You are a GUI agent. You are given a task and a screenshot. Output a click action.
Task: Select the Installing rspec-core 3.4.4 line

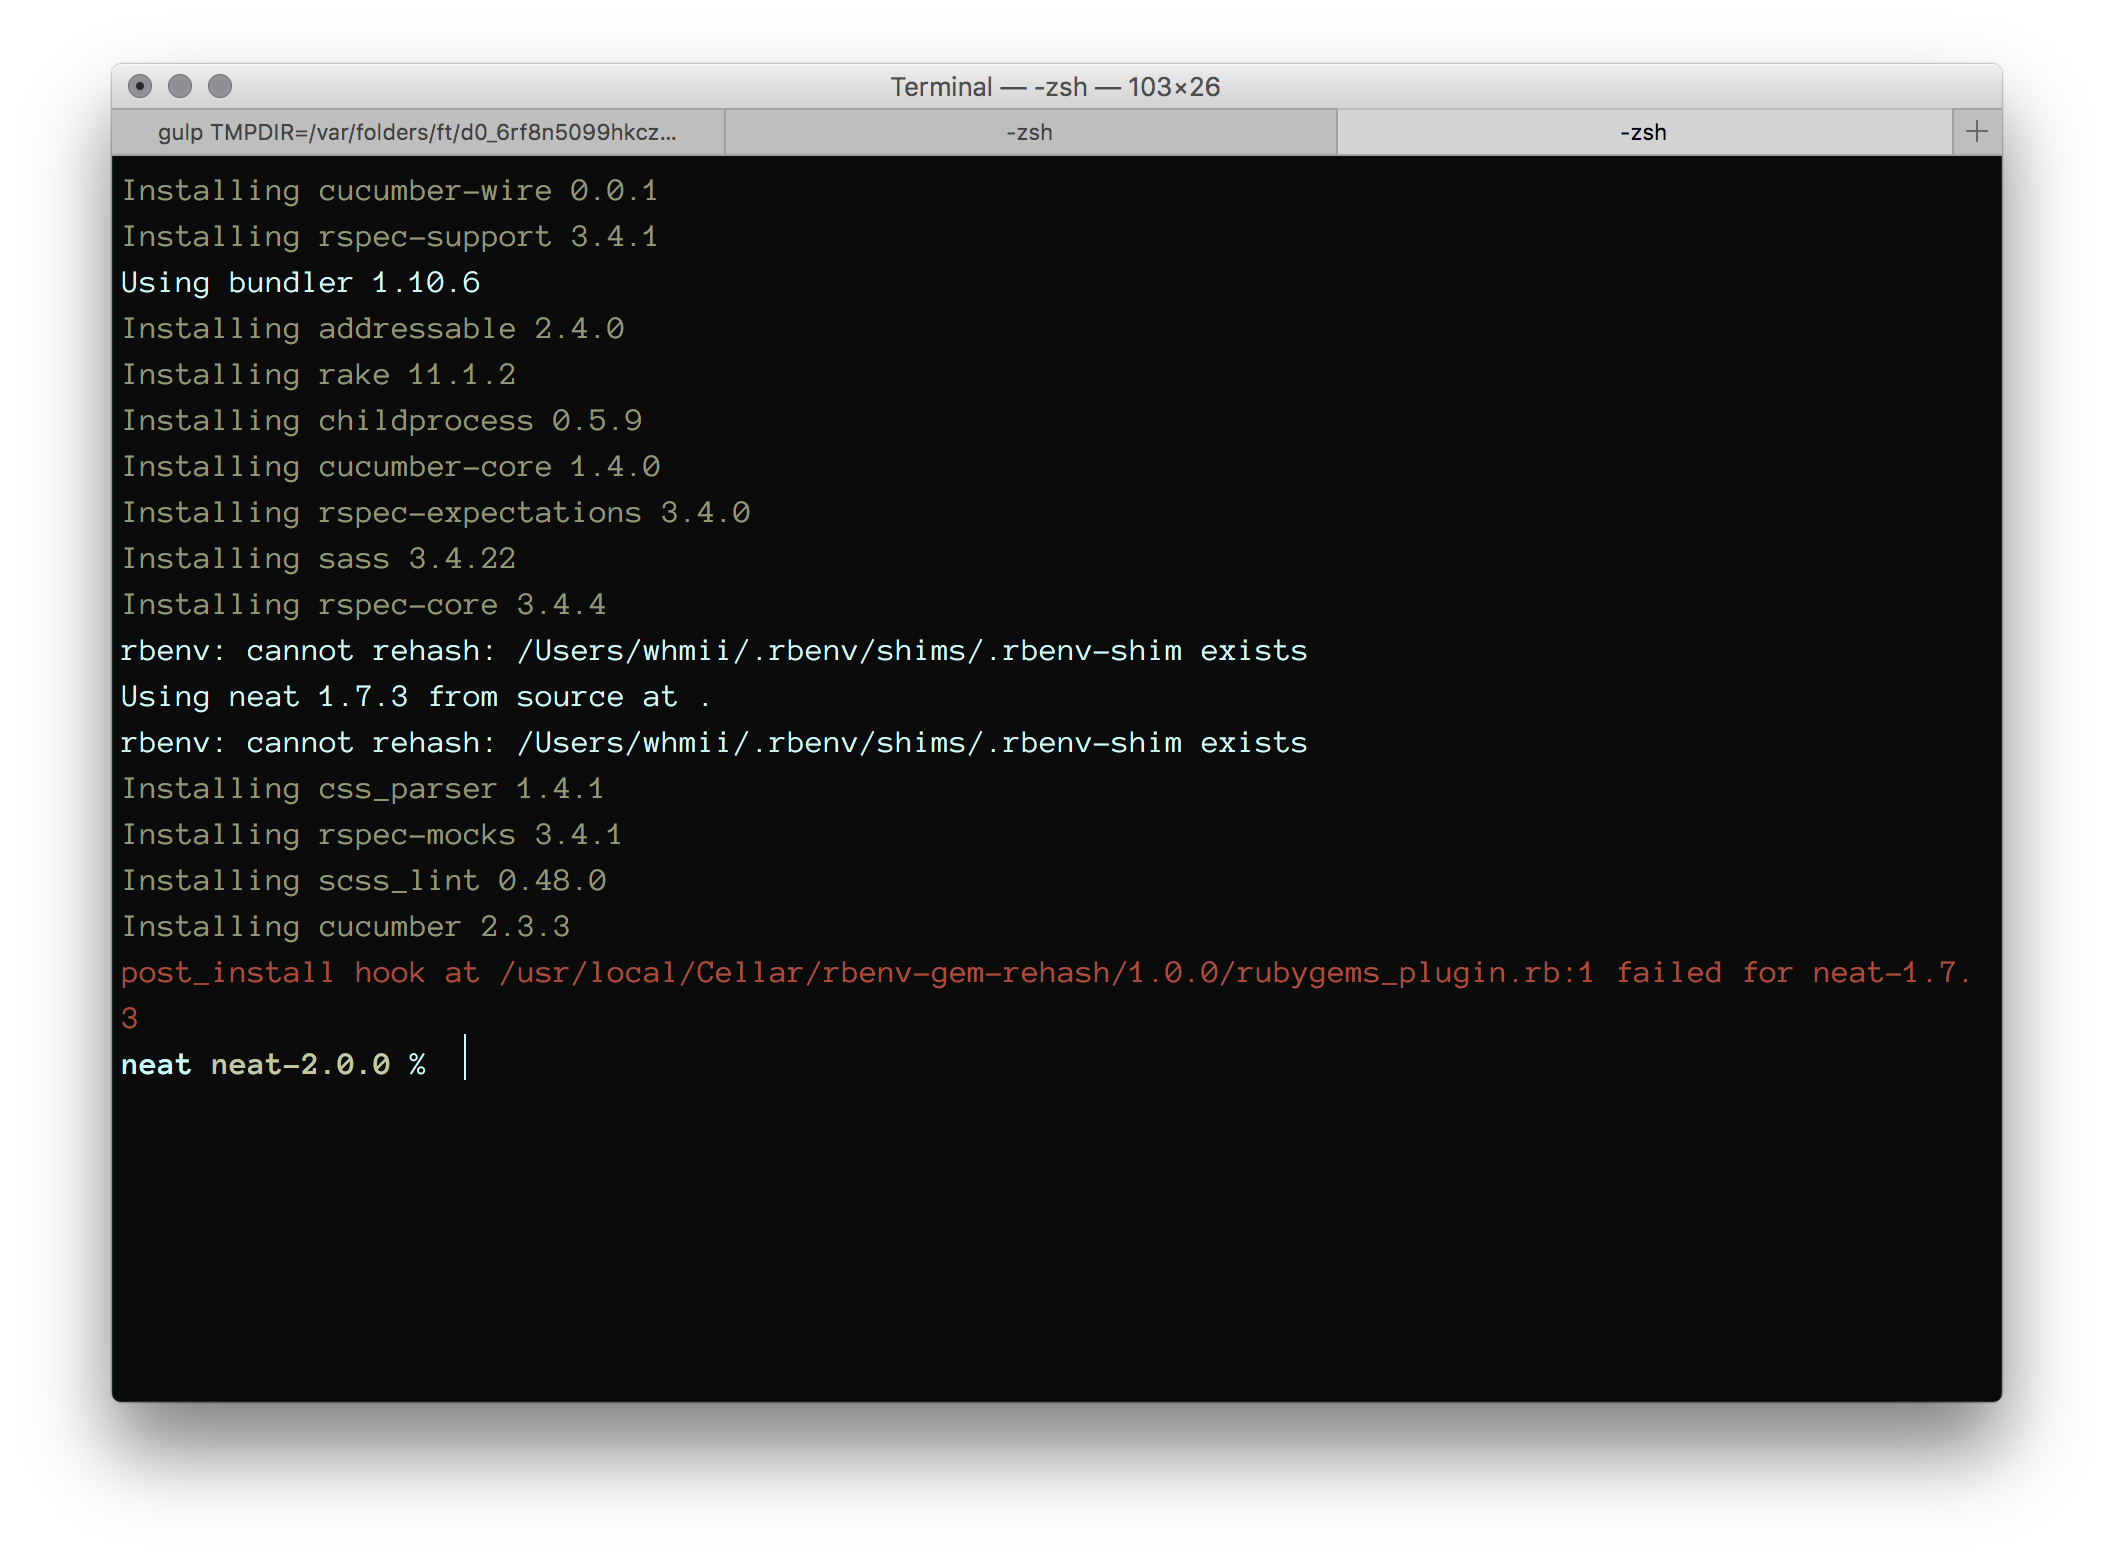tap(363, 604)
